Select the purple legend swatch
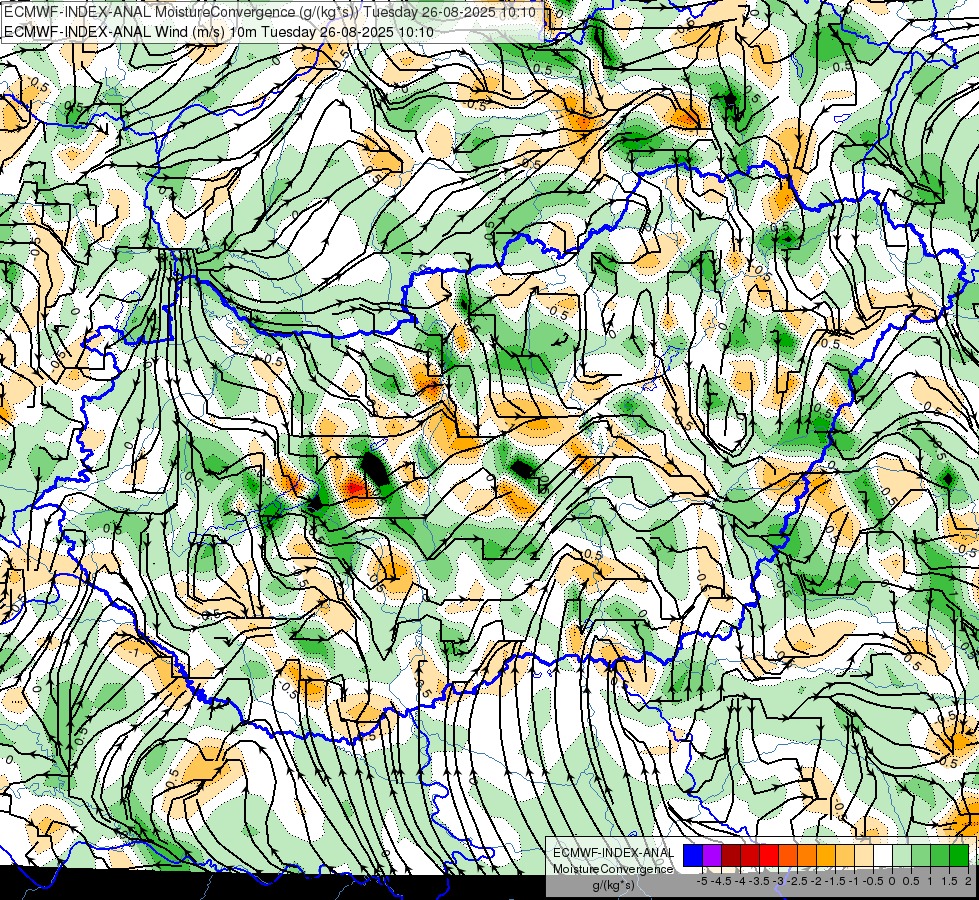Image resolution: width=979 pixels, height=900 pixels. click(x=712, y=856)
